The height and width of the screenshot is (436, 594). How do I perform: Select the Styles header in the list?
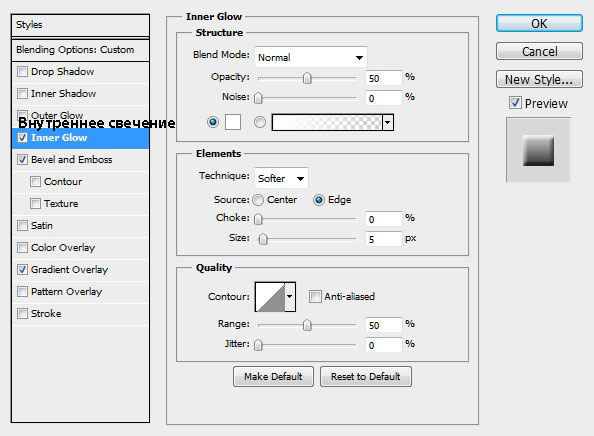coord(80,25)
